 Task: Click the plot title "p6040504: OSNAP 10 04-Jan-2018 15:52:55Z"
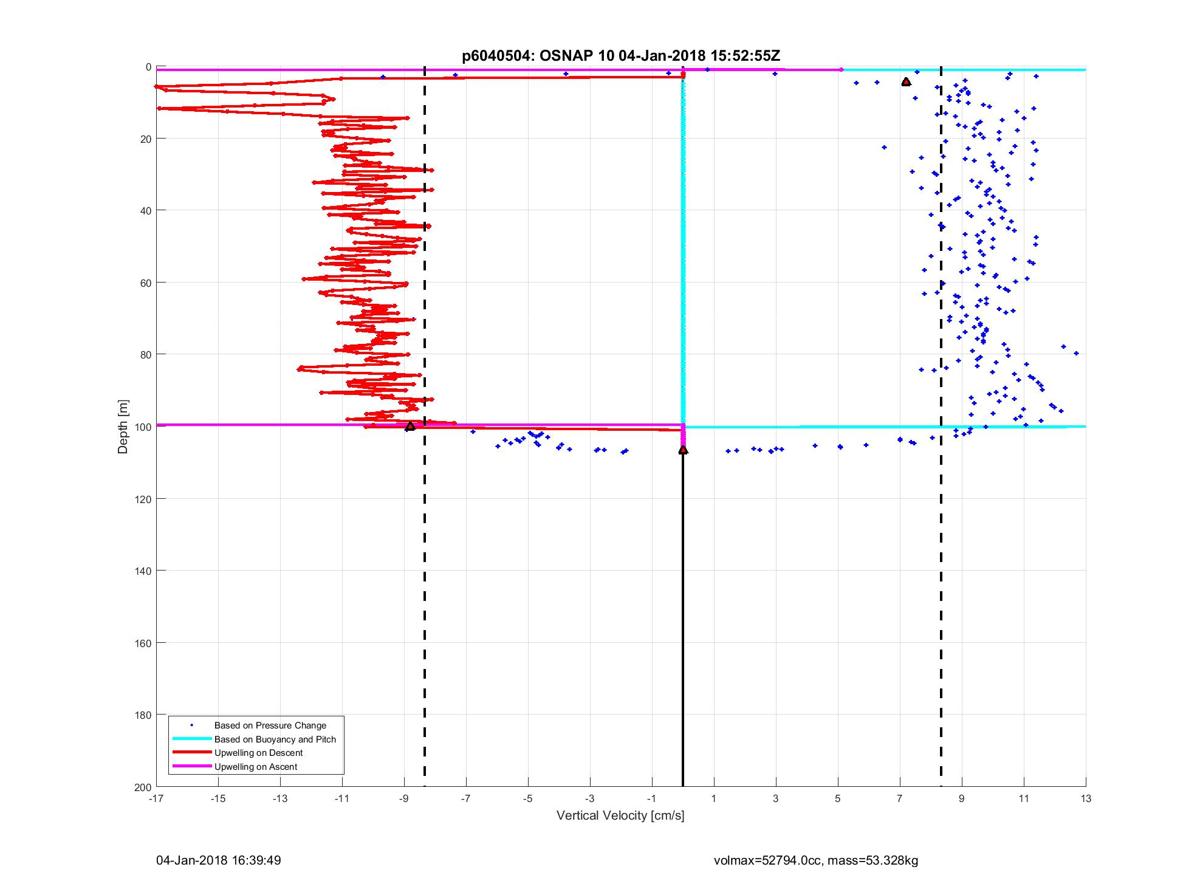[x=621, y=55]
